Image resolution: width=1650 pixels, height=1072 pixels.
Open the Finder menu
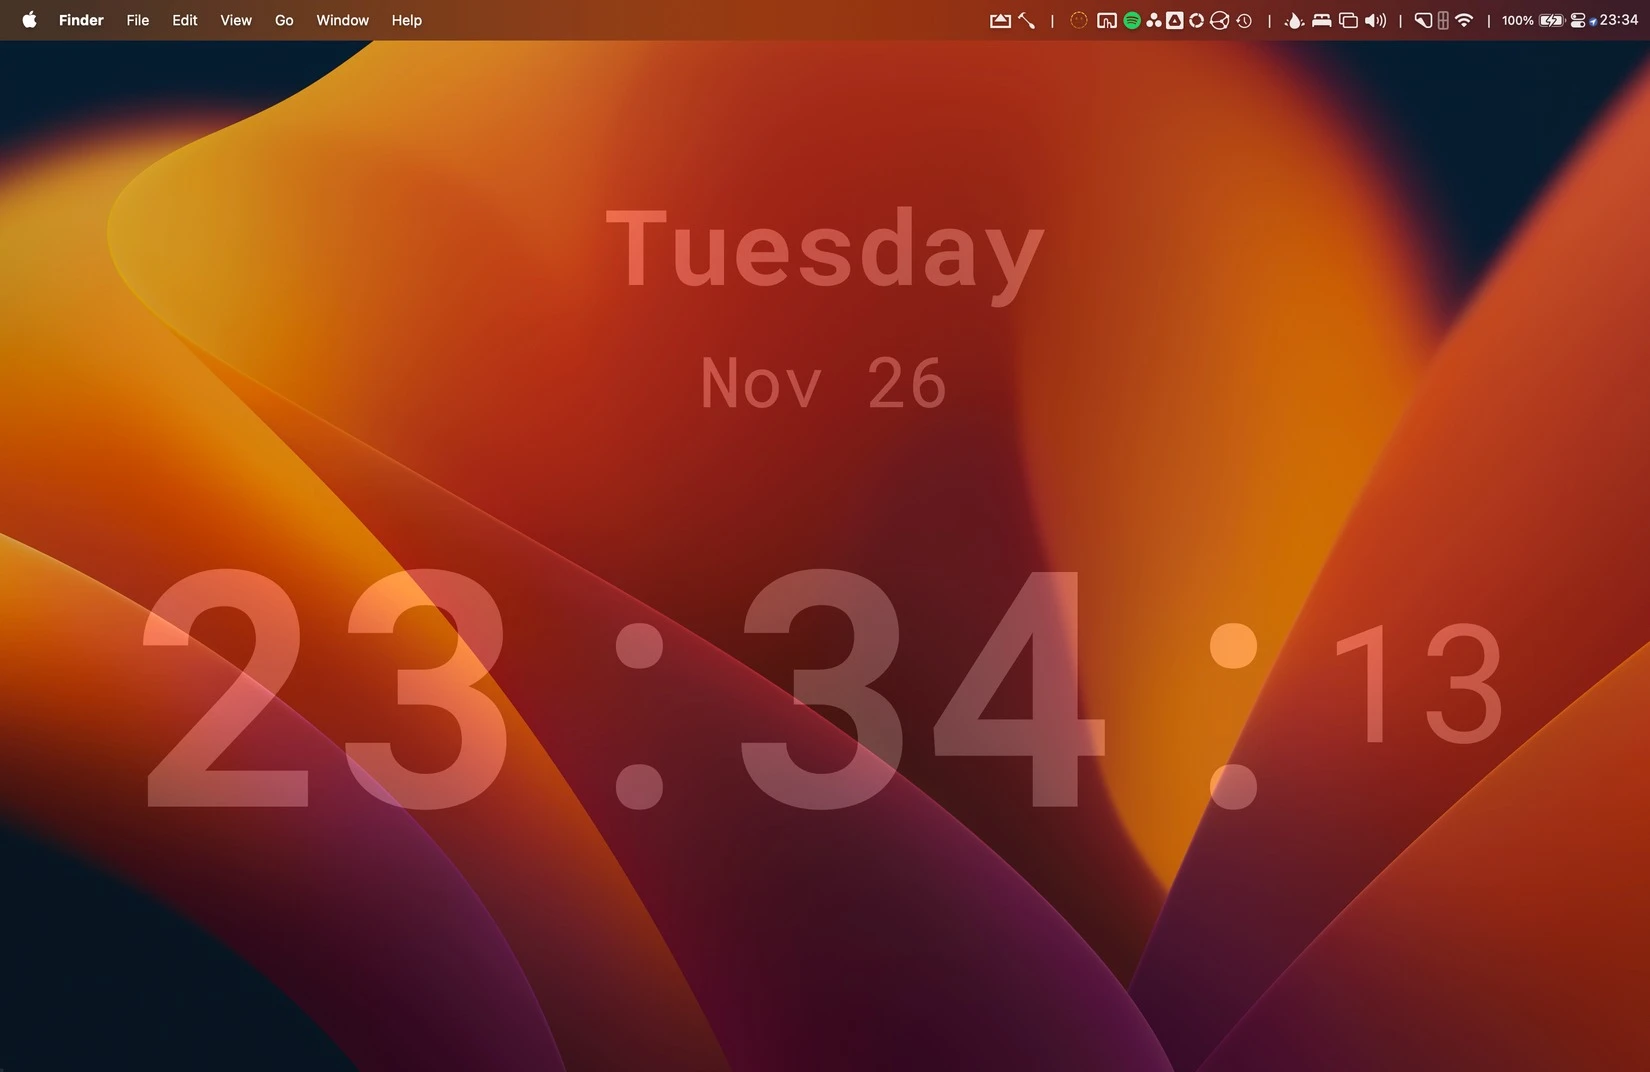click(x=81, y=20)
